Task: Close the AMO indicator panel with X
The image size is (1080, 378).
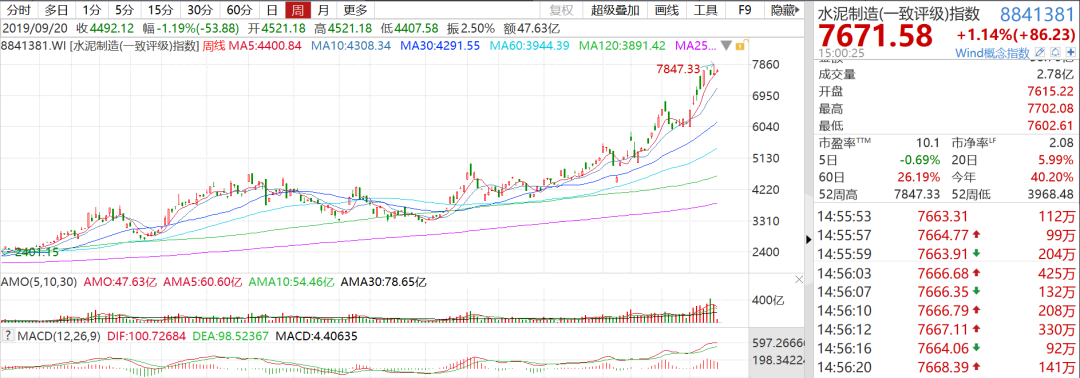Action: pyautogui.click(x=799, y=281)
